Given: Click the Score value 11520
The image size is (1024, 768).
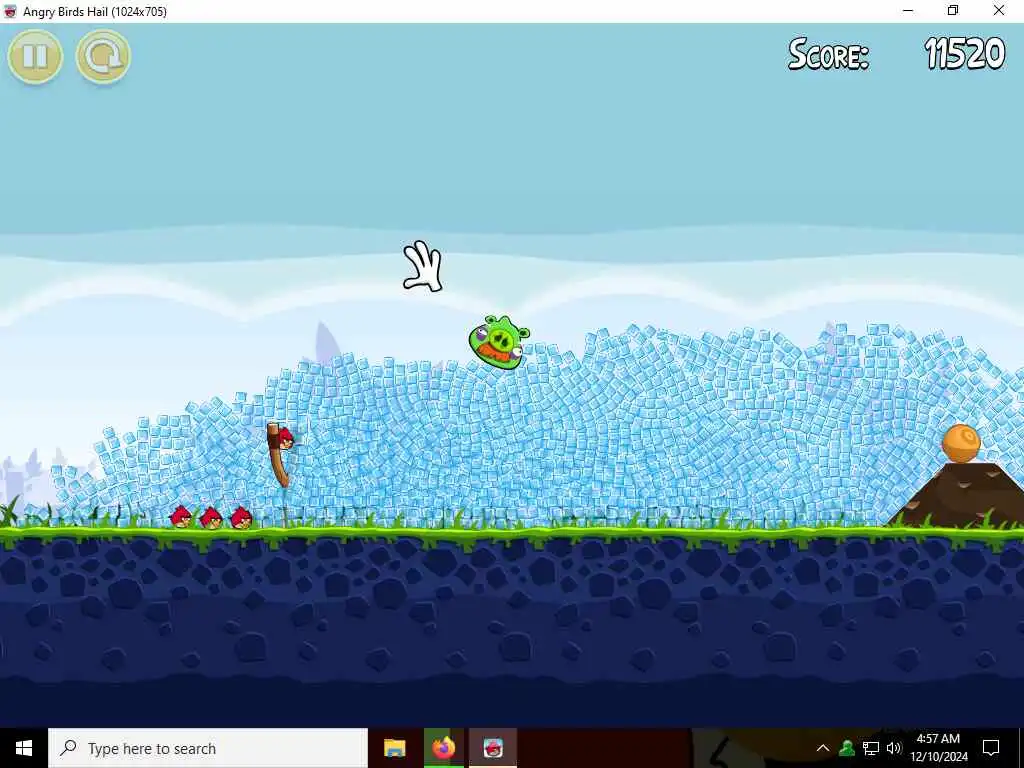Looking at the screenshot, I should (x=965, y=54).
